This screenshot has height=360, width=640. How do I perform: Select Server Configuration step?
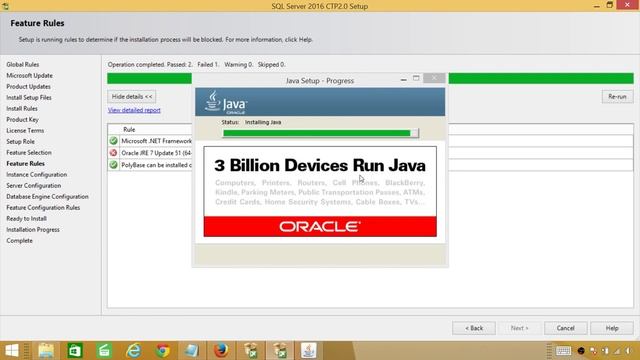click(33, 186)
